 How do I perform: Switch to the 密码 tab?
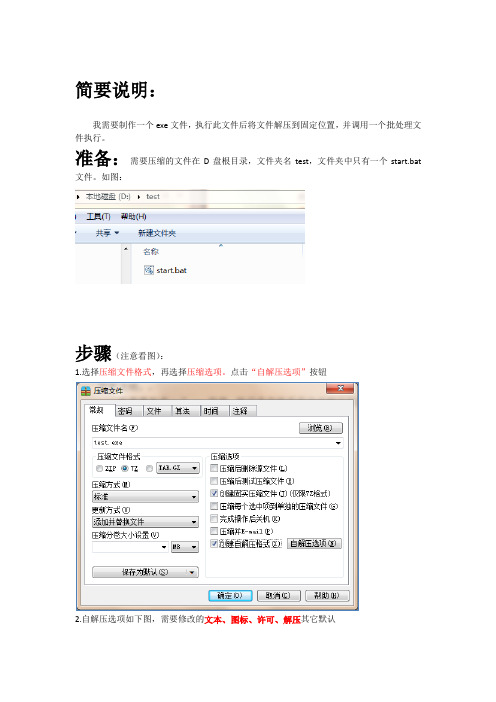pos(125,411)
